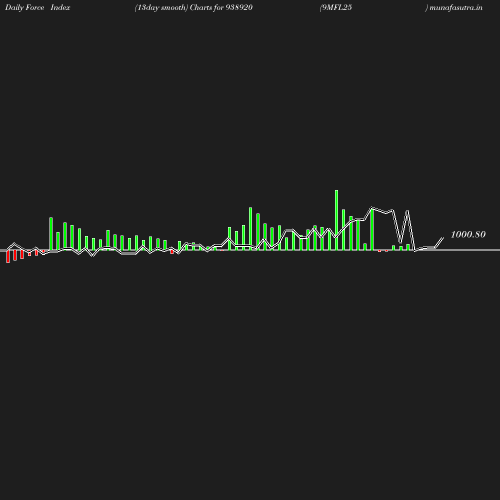500x500 pixels.
Task: Click the 'munafasutra.in' watermark text
Action: coord(456,8)
